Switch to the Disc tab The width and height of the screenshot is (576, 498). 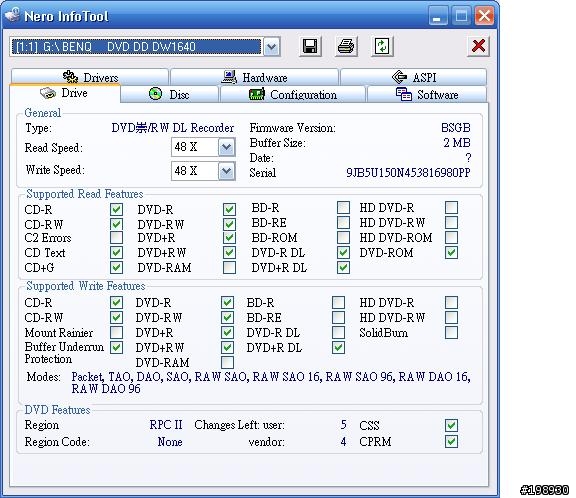coord(169,94)
